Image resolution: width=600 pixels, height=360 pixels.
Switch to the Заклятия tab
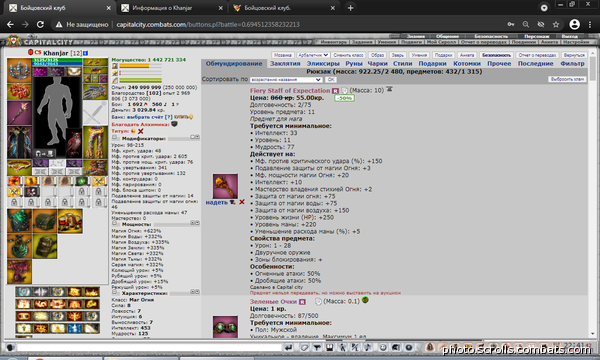click(x=285, y=64)
